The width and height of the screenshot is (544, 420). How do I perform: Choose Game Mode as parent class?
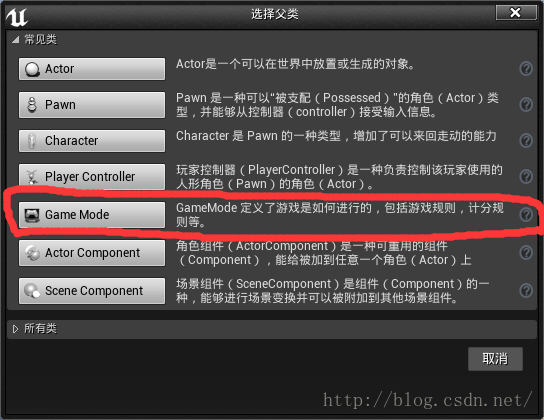coord(92,215)
